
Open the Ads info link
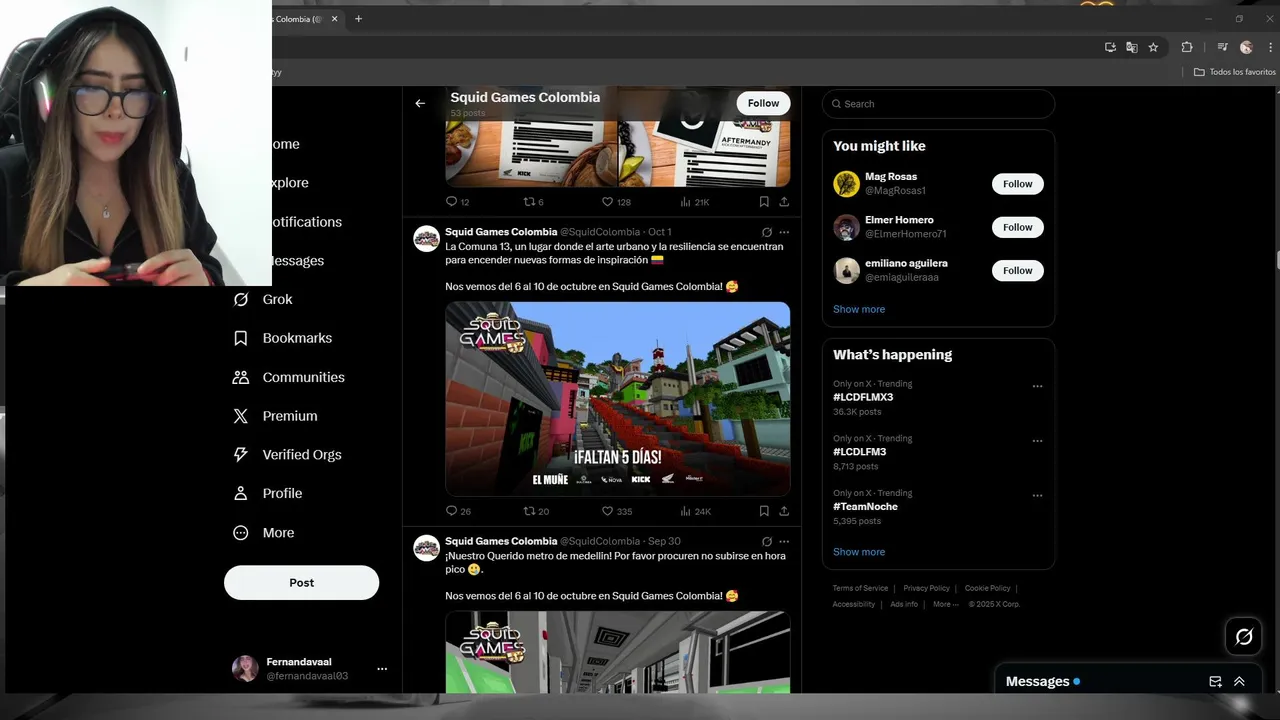click(x=904, y=604)
